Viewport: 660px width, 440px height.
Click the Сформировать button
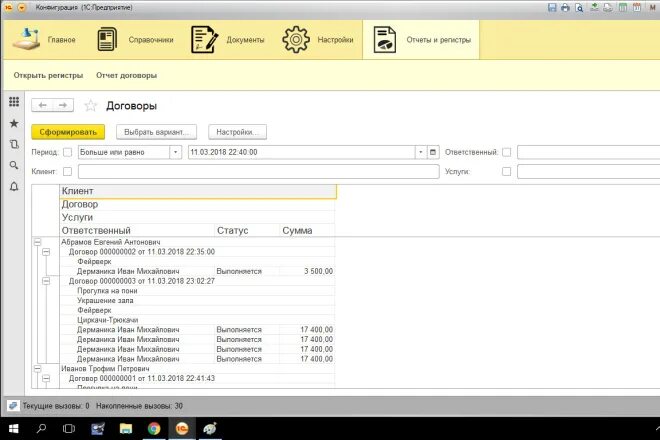click(68, 132)
